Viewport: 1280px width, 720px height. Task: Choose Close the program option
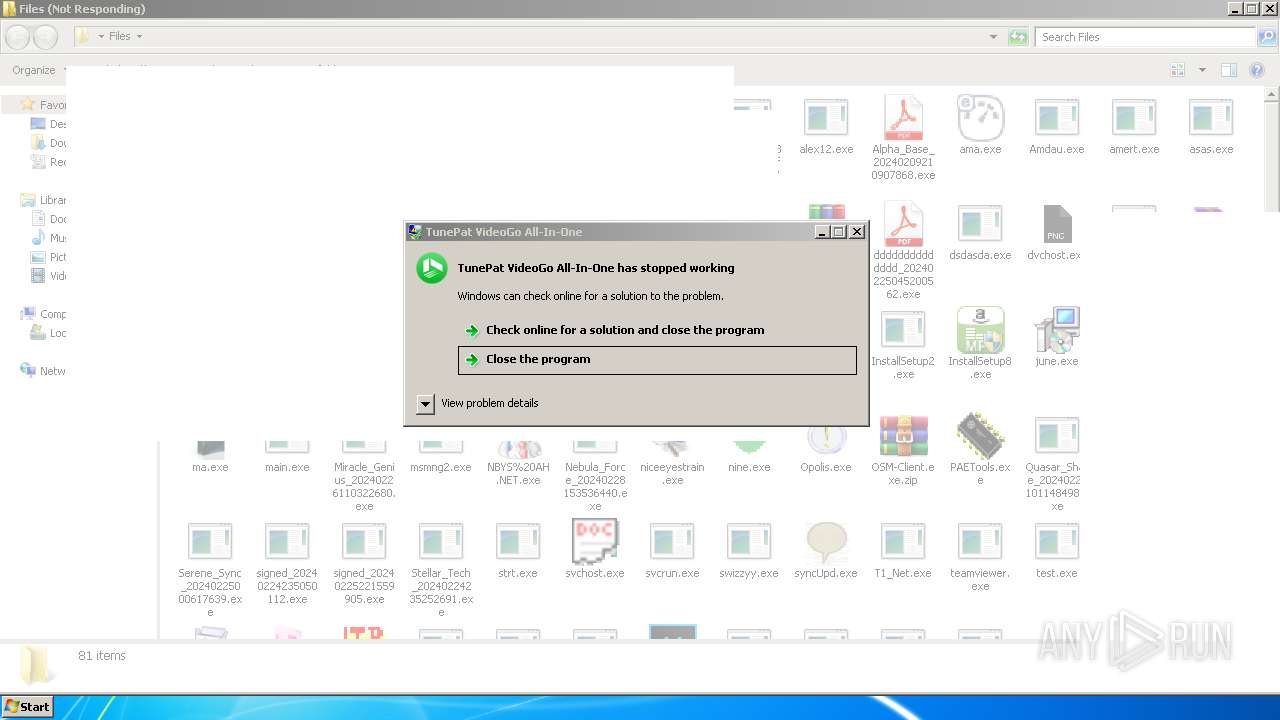[x=657, y=360]
